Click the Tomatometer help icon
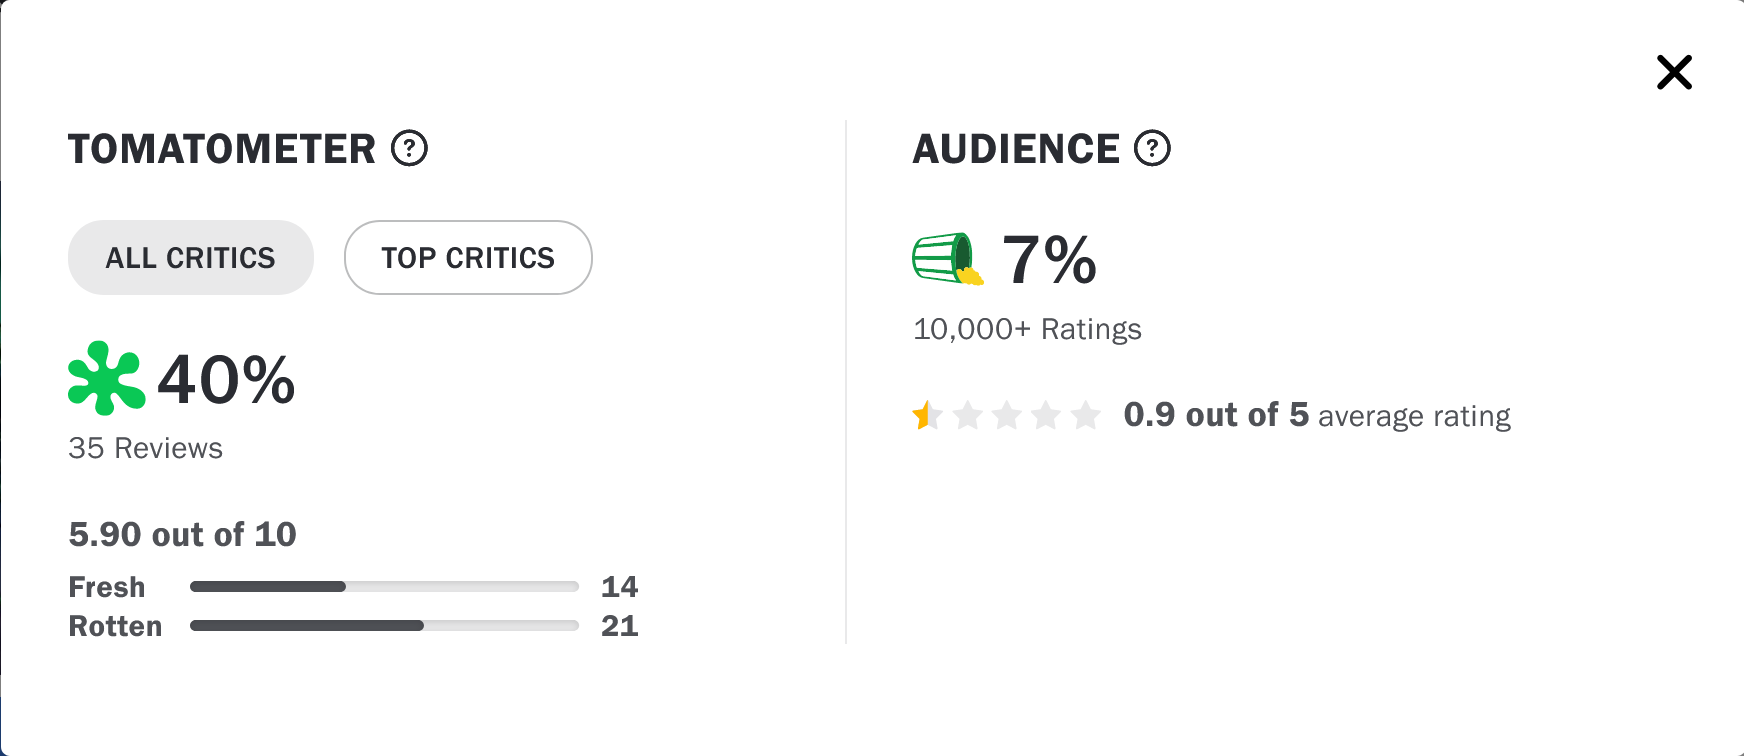 pyautogui.click(x=409, y=149)
